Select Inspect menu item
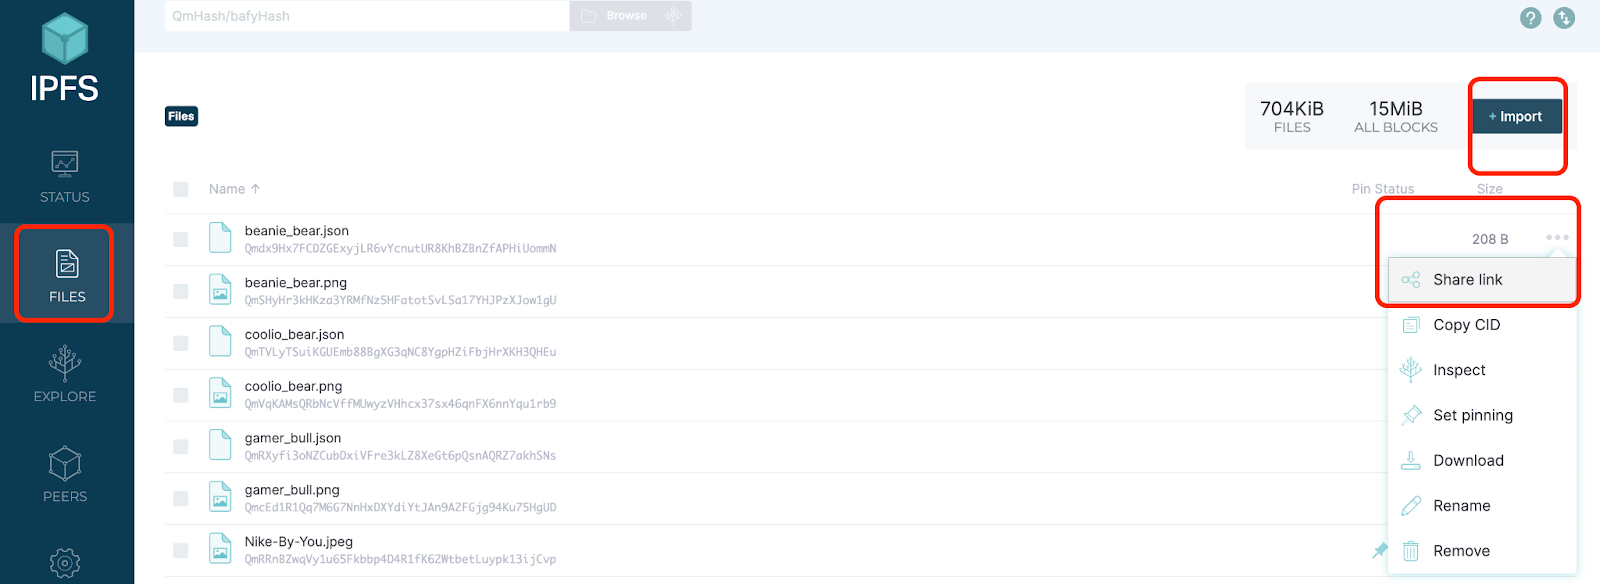Image resolution: width=1600 pixels, height=584 pixels. click(1482, 370)
